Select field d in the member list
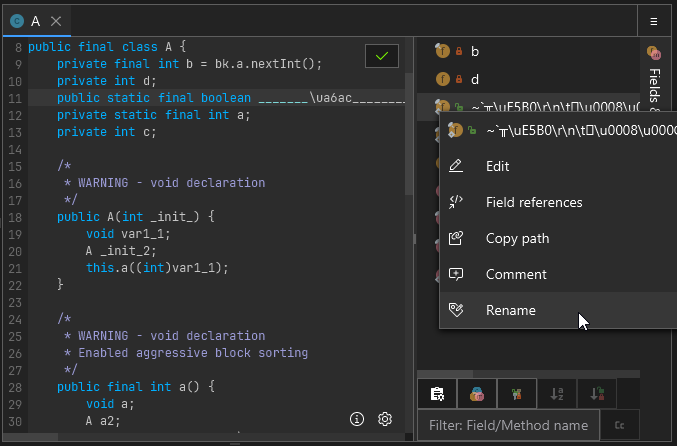Image resolution: width=677 pixels, height=446 pixels. coord(528,79)
